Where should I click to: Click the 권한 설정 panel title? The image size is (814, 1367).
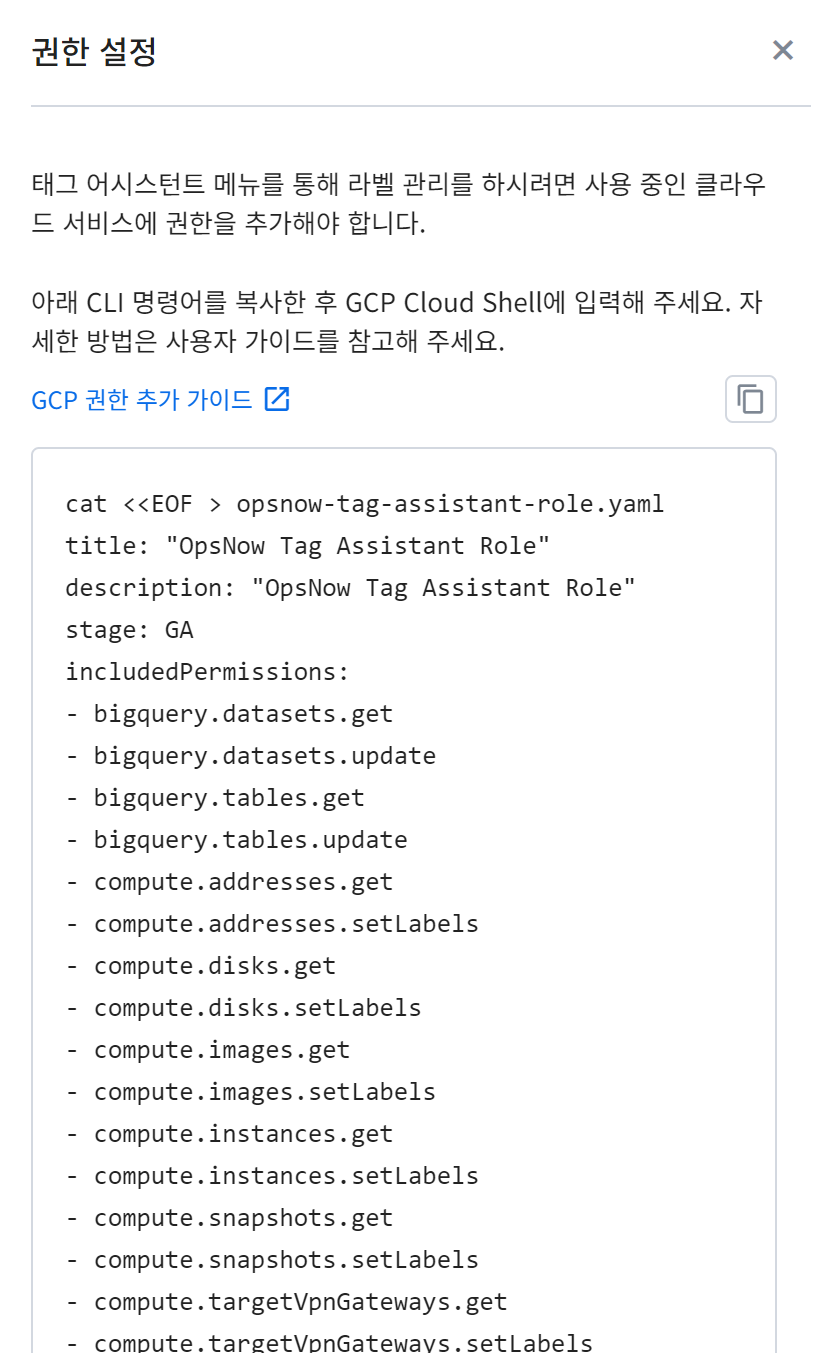[x=94, y=52]
